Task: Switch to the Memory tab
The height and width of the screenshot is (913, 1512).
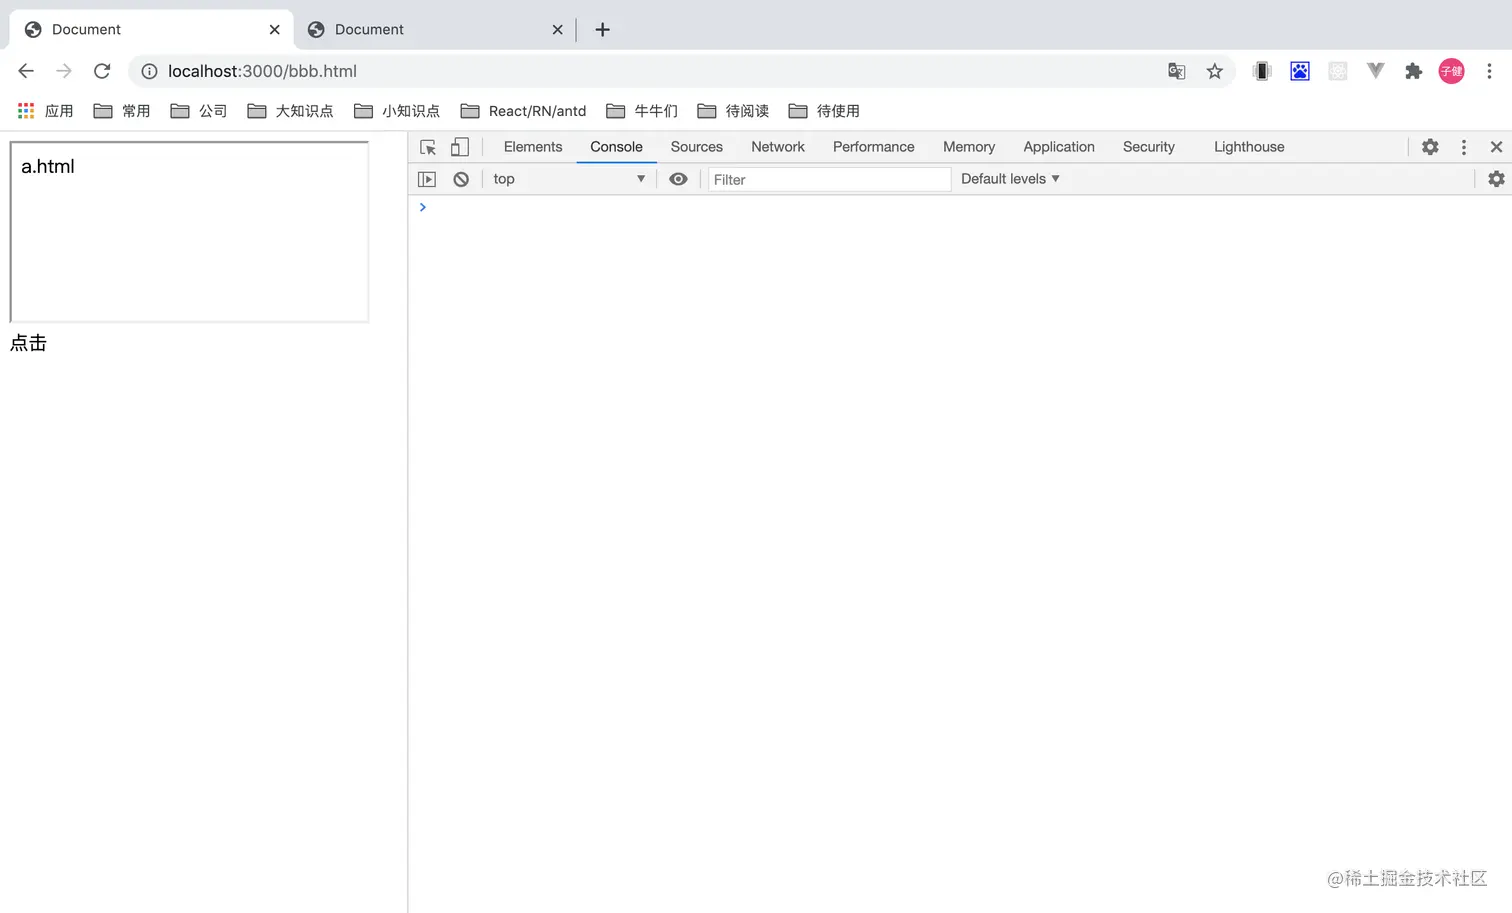Action: [969, 147]
